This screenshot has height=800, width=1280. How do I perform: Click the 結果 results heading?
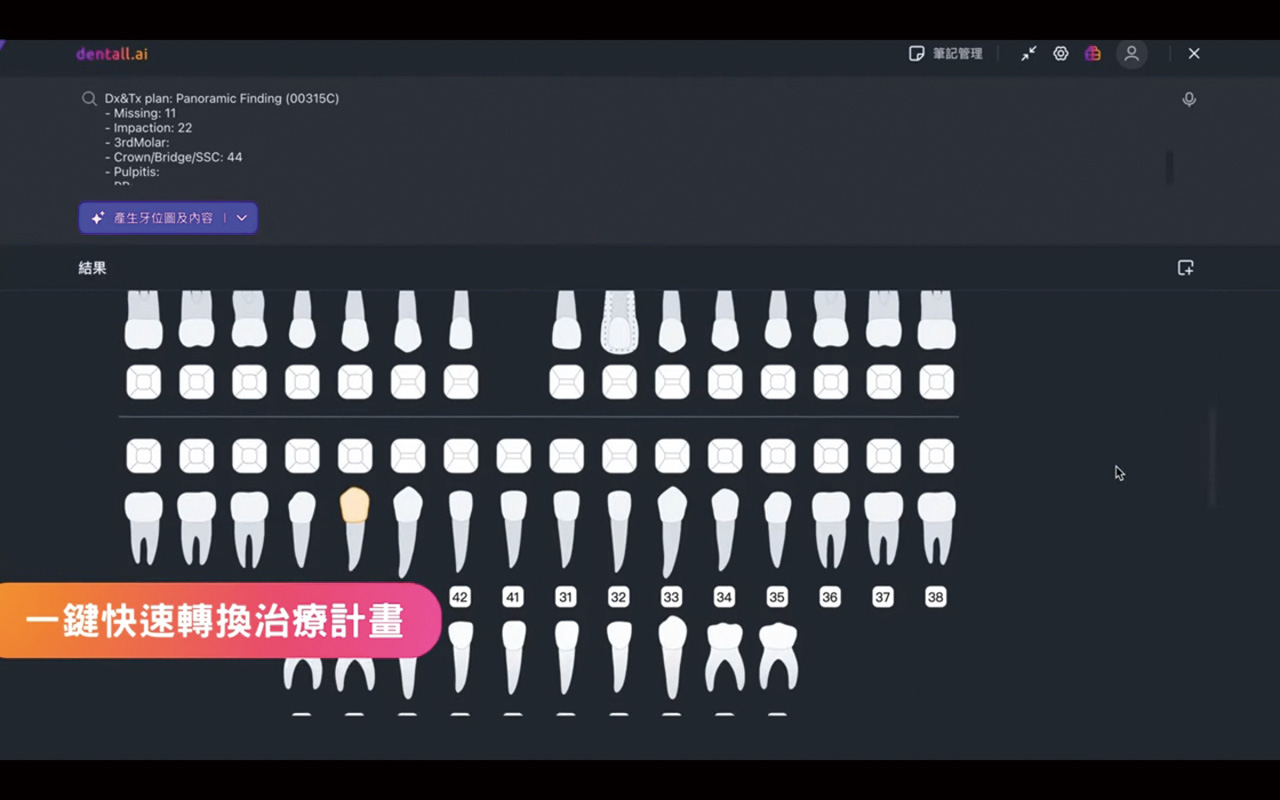tap(92, 268)
